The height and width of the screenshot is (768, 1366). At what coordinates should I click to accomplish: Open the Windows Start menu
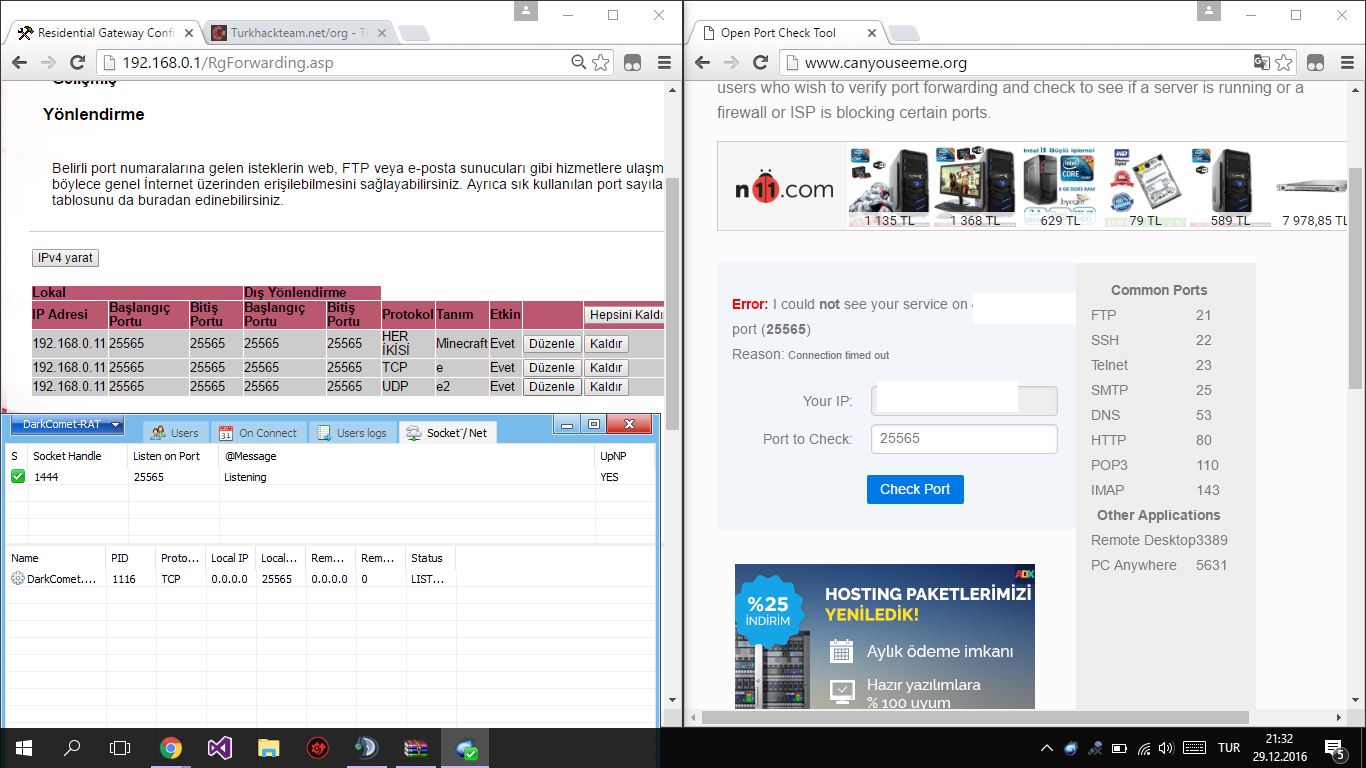(23, 747)
